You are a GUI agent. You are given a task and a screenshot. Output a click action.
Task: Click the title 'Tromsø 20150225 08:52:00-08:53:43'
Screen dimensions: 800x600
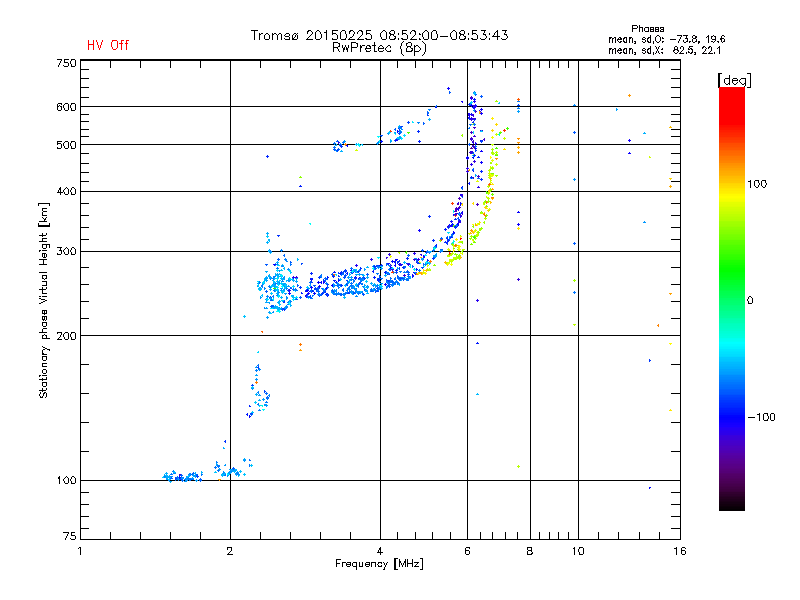pyautogui.click(x=379, y=35)
